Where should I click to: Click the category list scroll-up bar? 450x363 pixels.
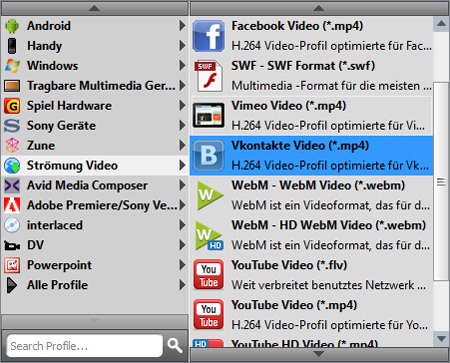tap(95, 8)
